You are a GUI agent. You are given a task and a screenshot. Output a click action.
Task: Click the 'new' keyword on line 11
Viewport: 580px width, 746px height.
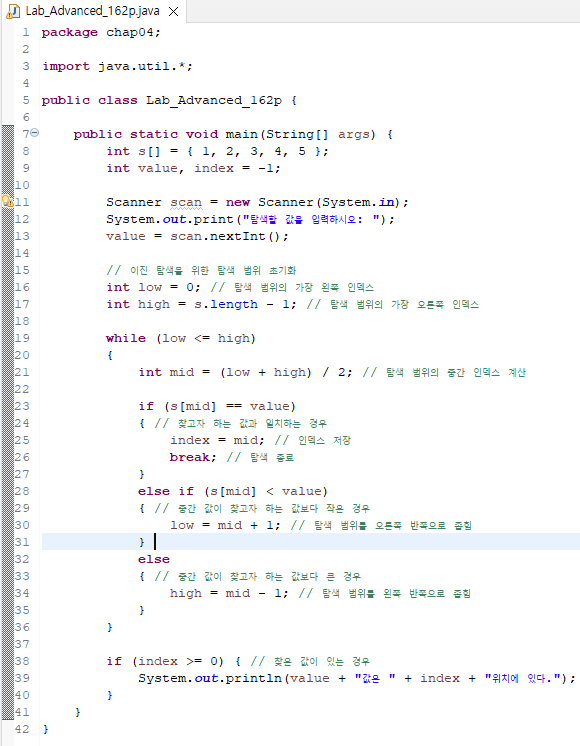point(237,202)
